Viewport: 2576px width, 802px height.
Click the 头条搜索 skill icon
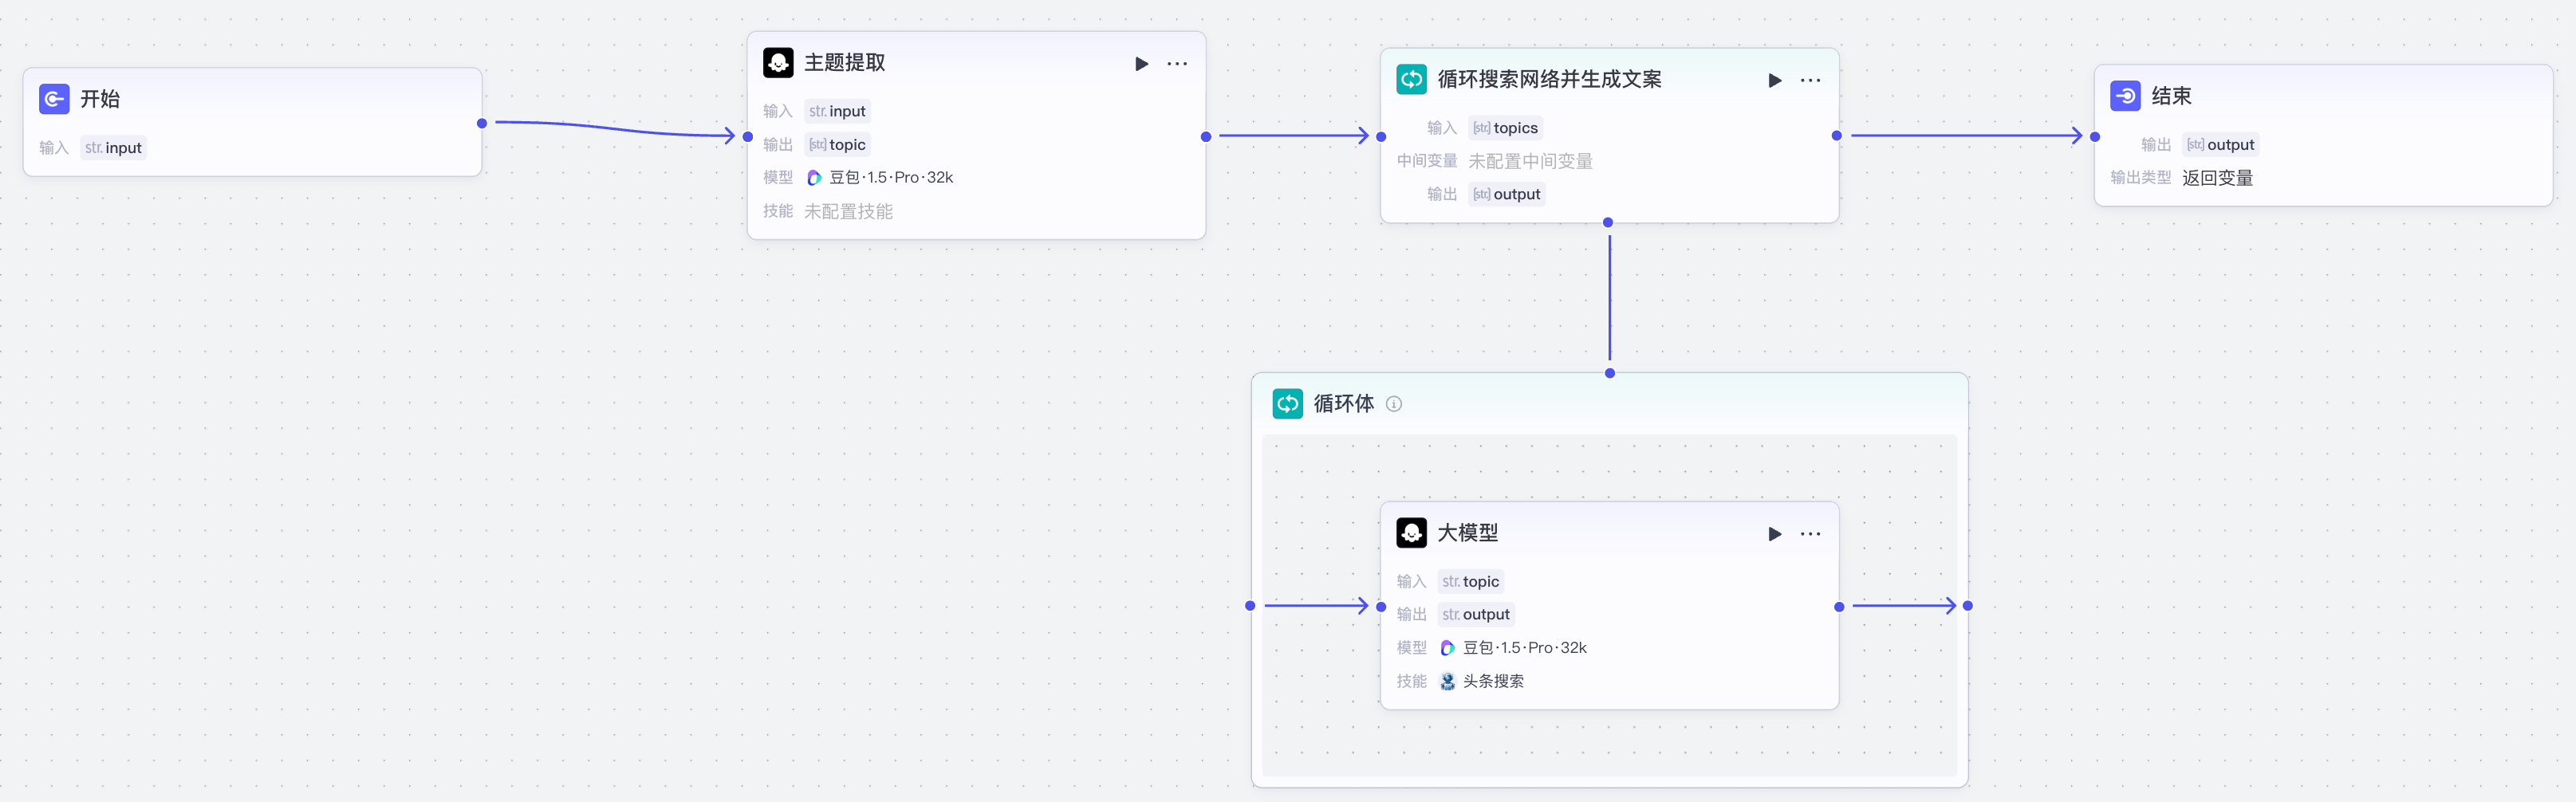[x=1447, y=681]
